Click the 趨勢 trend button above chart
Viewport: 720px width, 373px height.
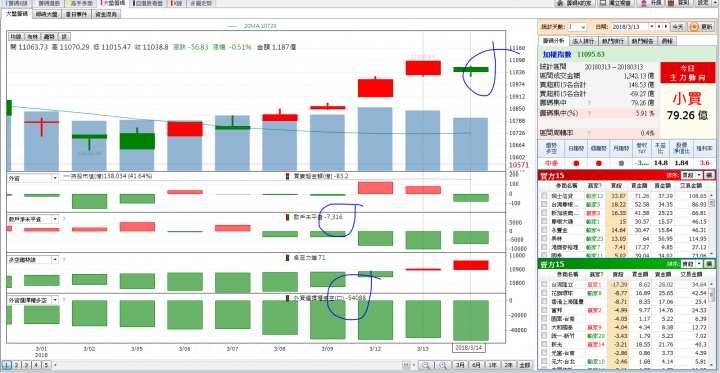pyautogui.click(x=49, y=36)
